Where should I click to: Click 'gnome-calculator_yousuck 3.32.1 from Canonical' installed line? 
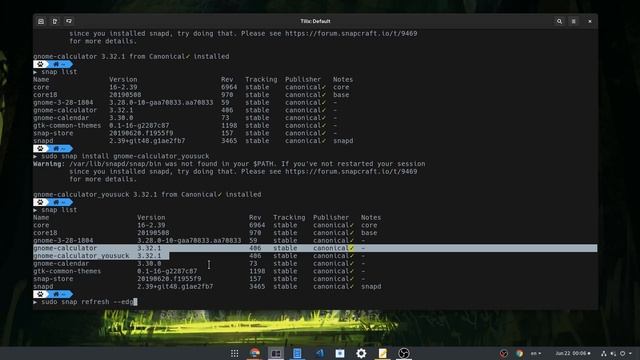[x=147, y=195]
